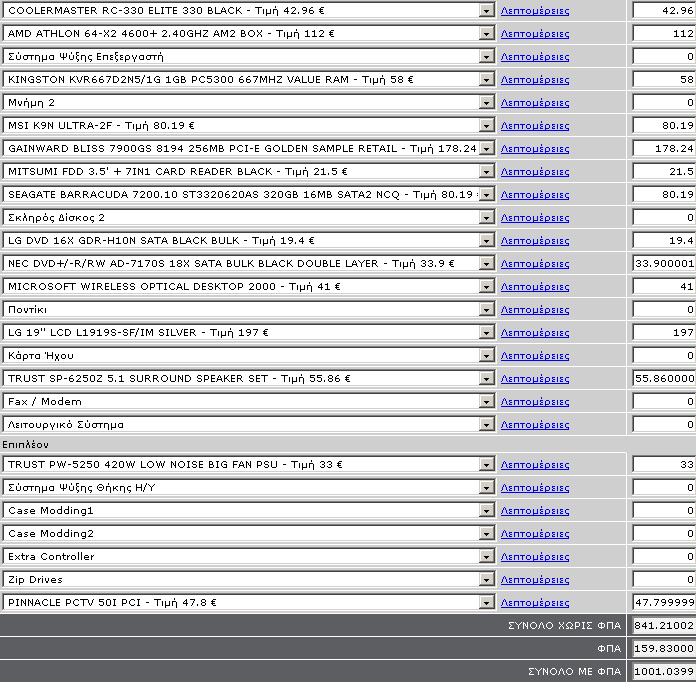Expand the Σκληρός Δίσκος 2 dropdown
The width and height of the screenshot is (696, 692).
[249, 217]
